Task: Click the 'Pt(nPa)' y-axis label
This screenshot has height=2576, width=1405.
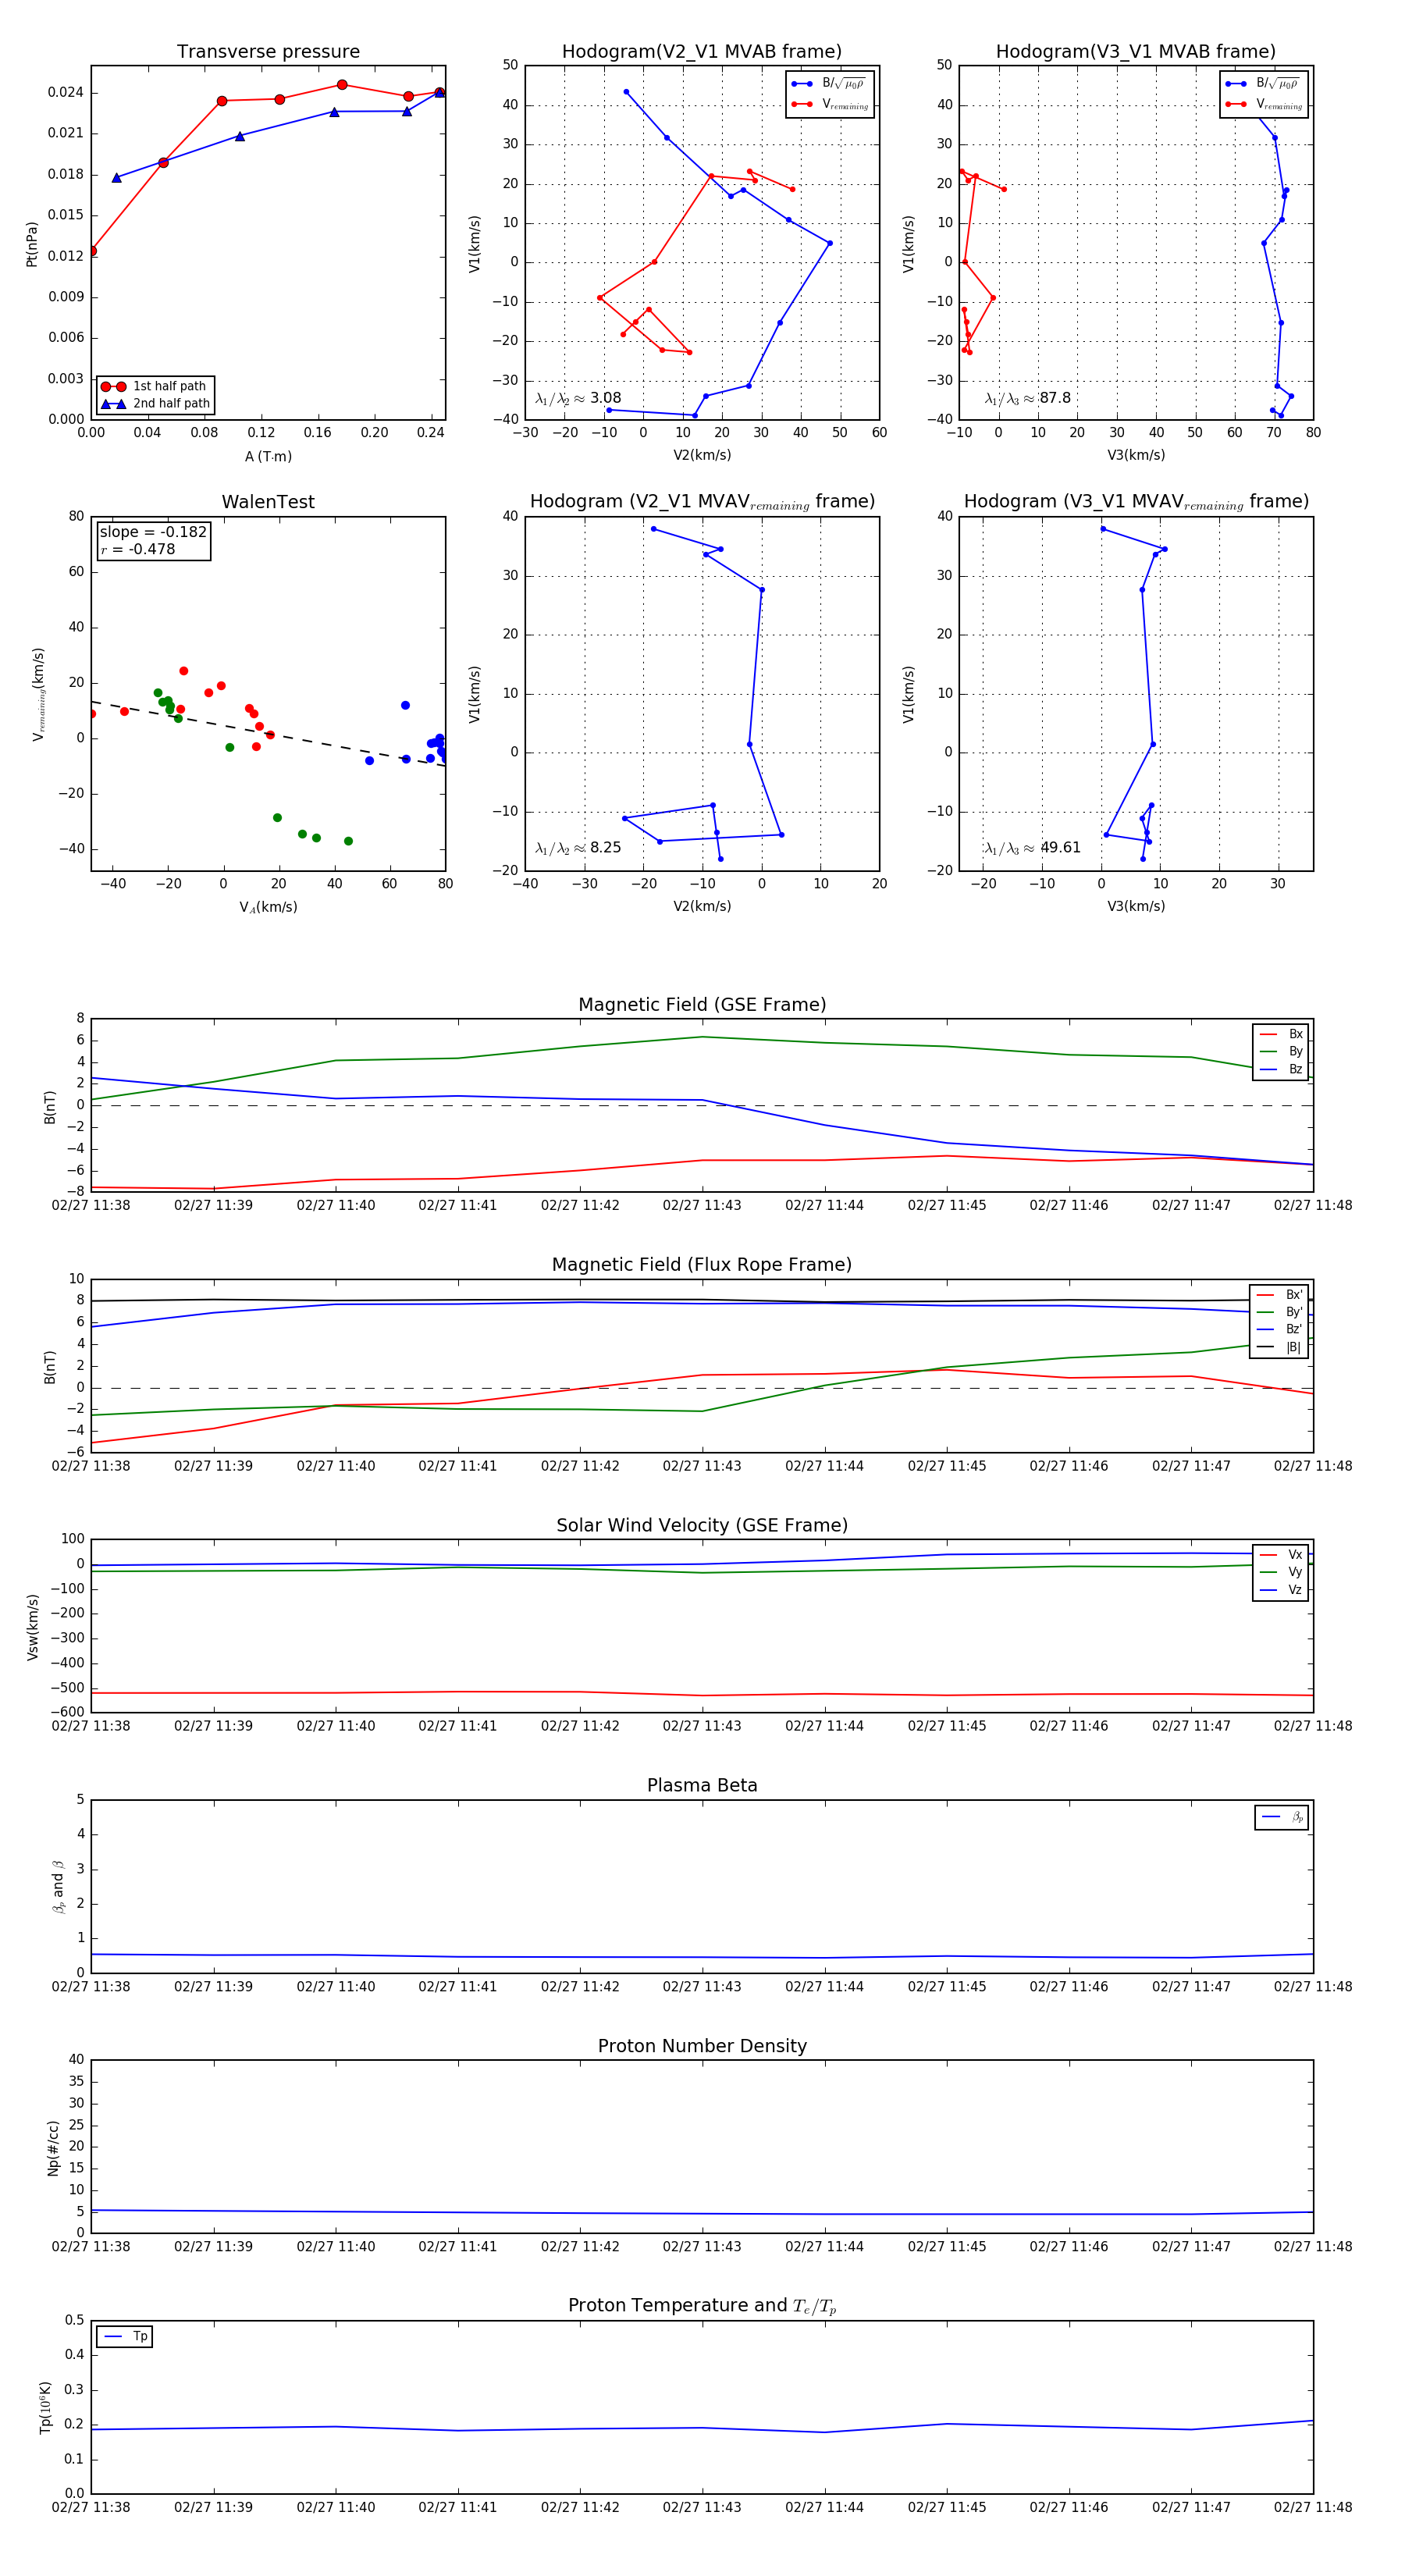Action: coord(32,243)
